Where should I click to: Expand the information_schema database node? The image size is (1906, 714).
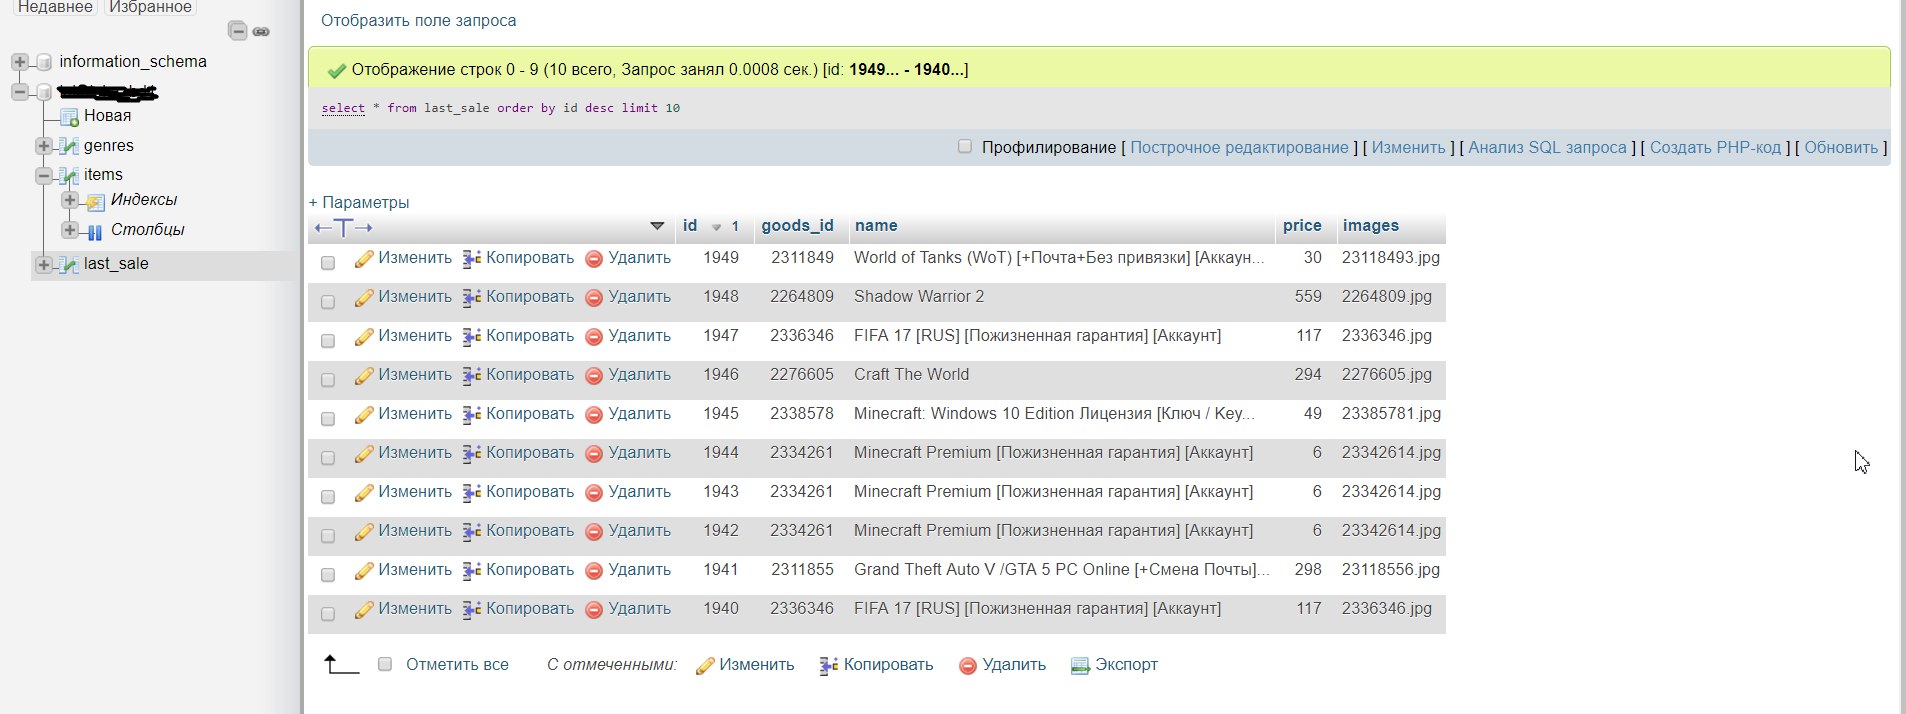coord(19,62)
